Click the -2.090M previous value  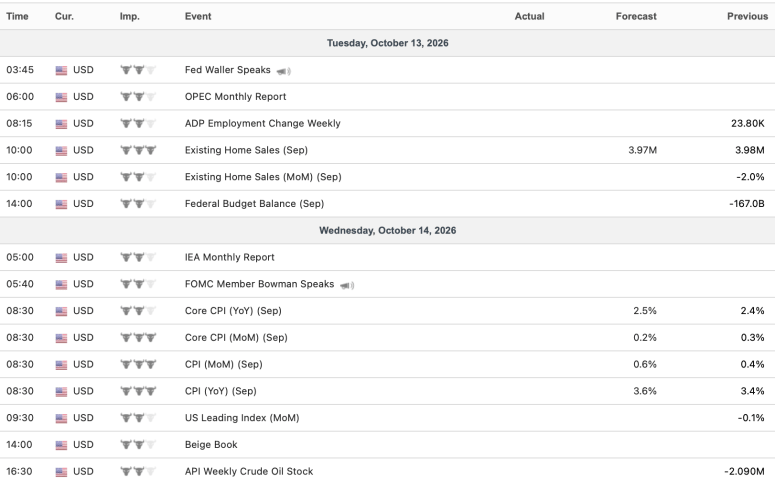744,471
